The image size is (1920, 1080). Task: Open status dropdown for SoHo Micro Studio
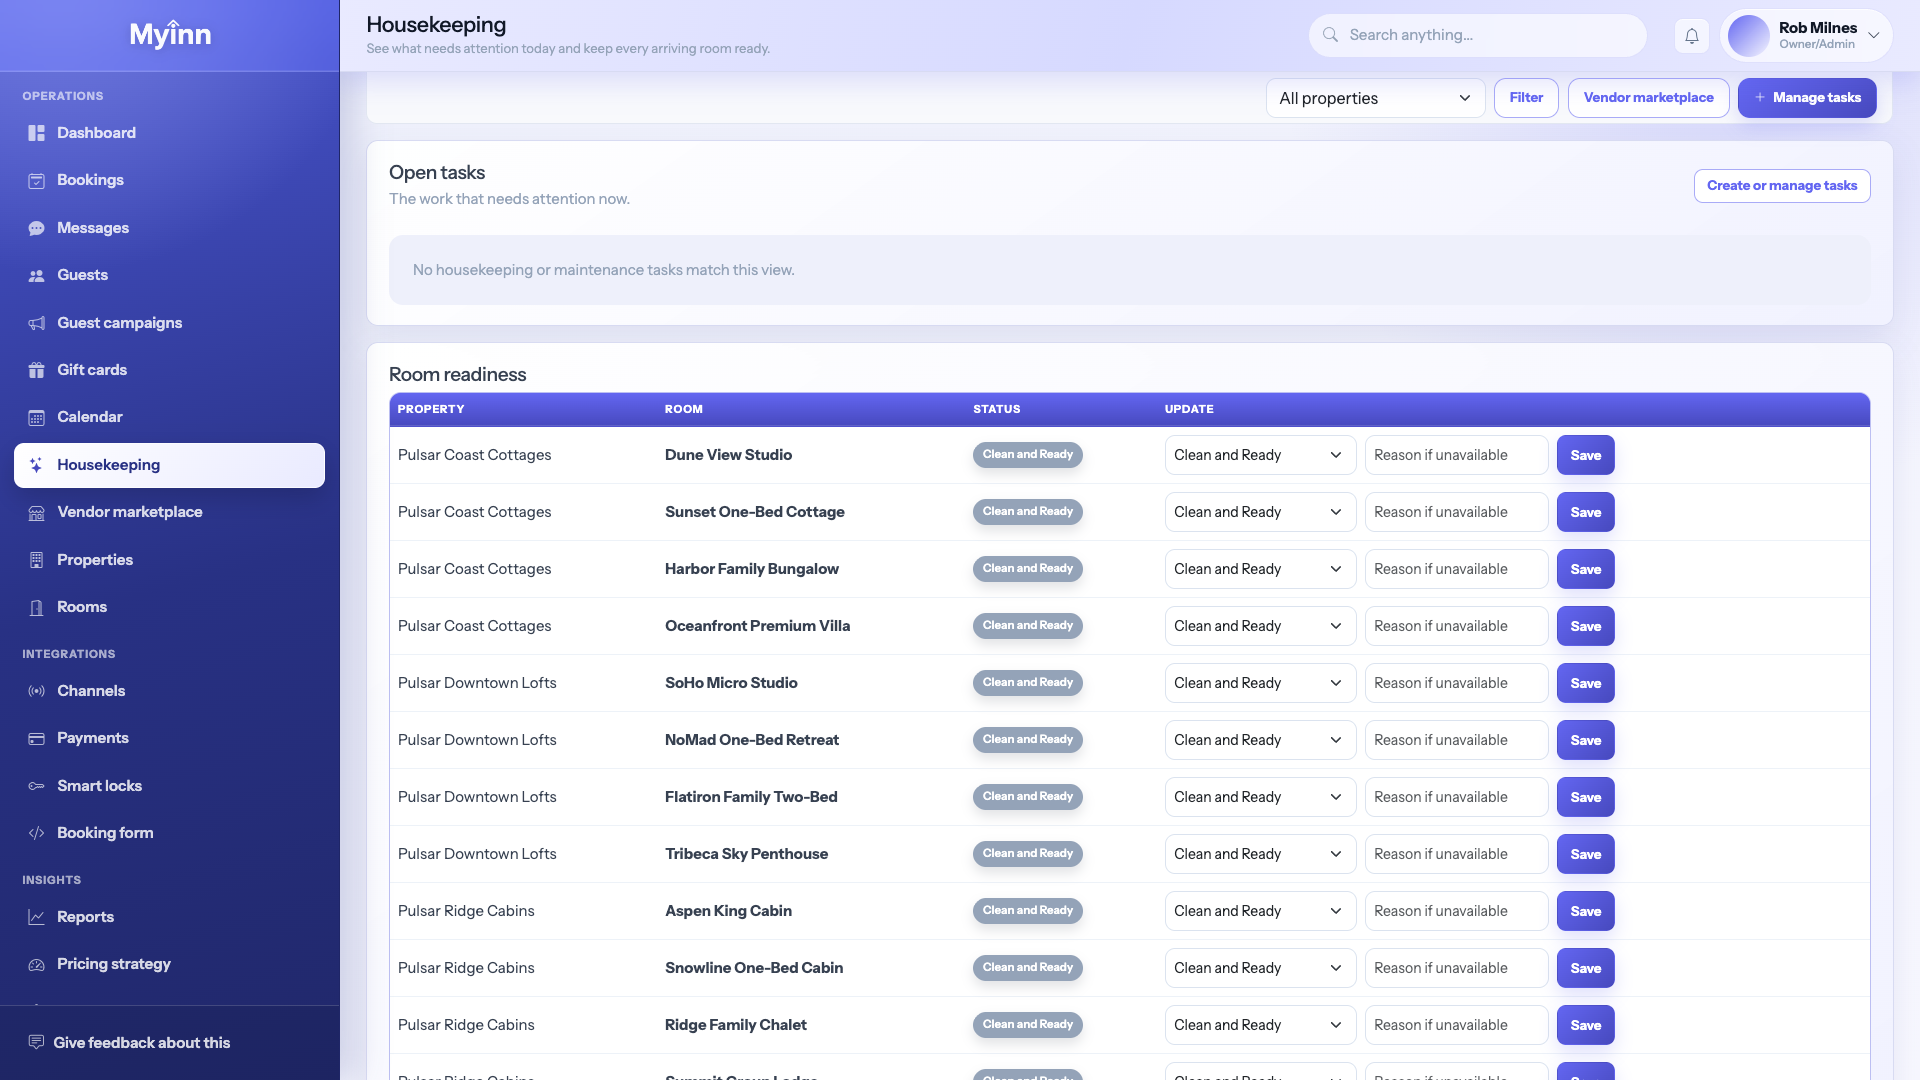(1260, 683)
